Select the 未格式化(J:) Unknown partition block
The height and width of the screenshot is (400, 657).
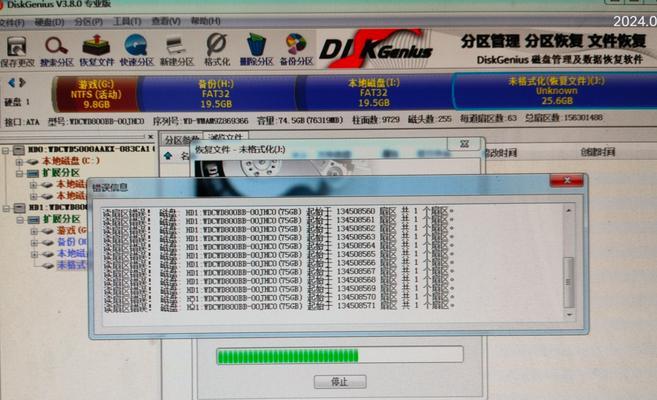pos(556,90)
